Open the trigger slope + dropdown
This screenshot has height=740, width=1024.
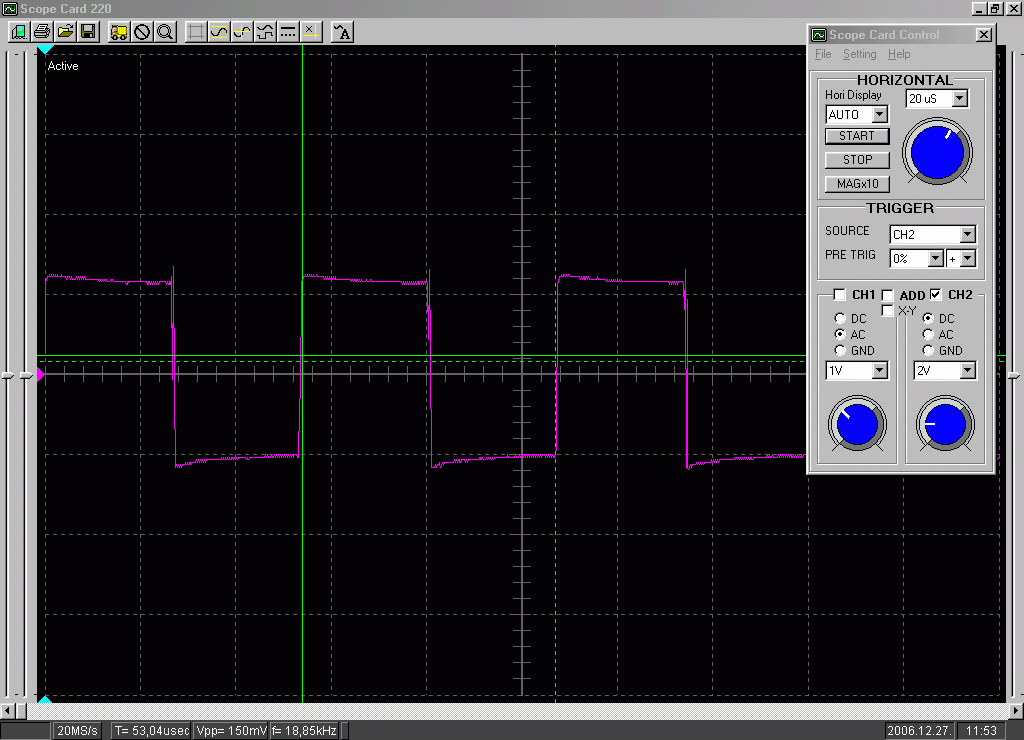(968, 259)
